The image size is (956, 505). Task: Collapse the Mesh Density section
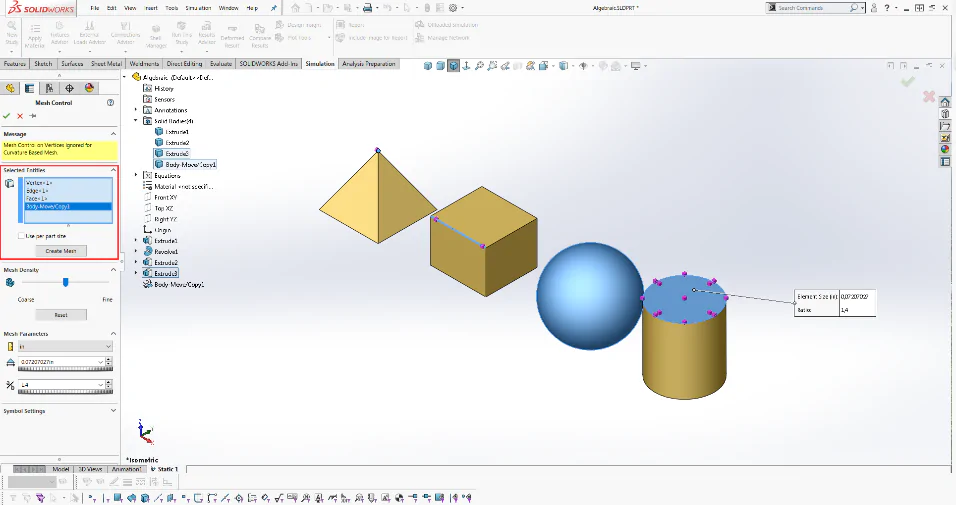click(x=113, y=270)
